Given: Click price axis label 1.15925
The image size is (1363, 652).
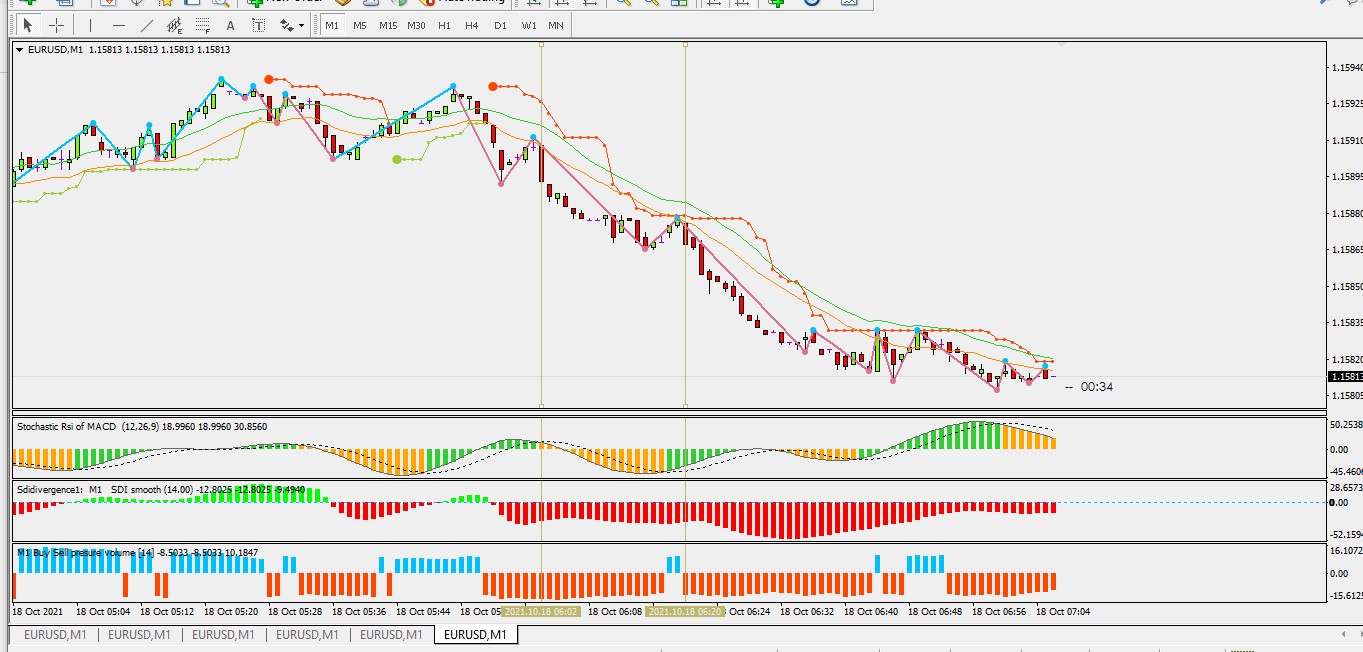Looking at the screenshot, I should tap(1347, 103).
